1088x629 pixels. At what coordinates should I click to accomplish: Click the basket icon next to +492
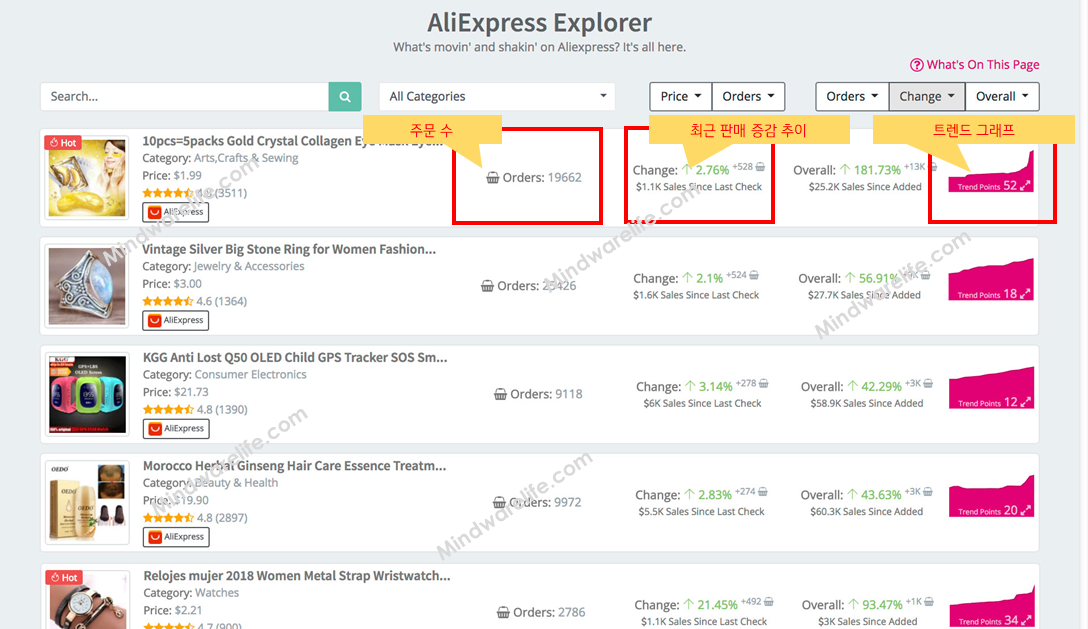[x=769, y=601]
